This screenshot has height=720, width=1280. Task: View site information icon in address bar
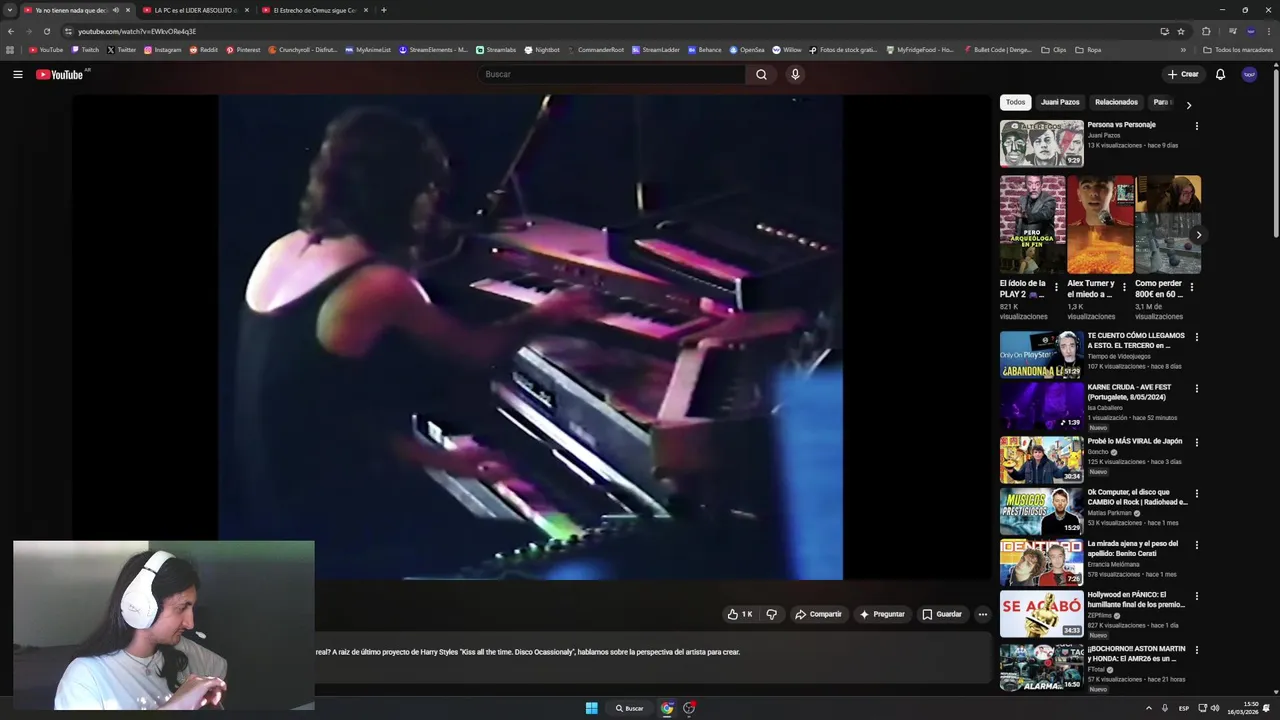pyautogui.click(x=68, y=31)
